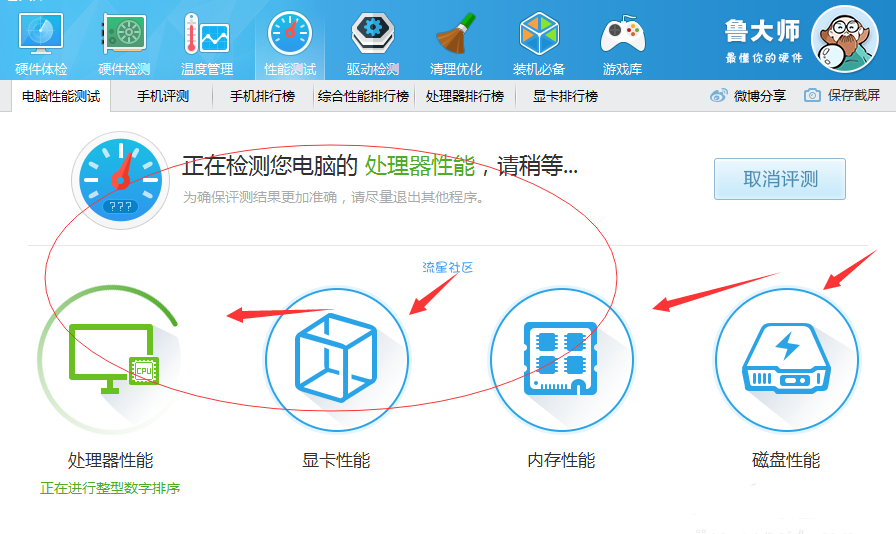Click the 鲁大师 logo text
This screenshot has width=896, height=534.
[762, 30]
